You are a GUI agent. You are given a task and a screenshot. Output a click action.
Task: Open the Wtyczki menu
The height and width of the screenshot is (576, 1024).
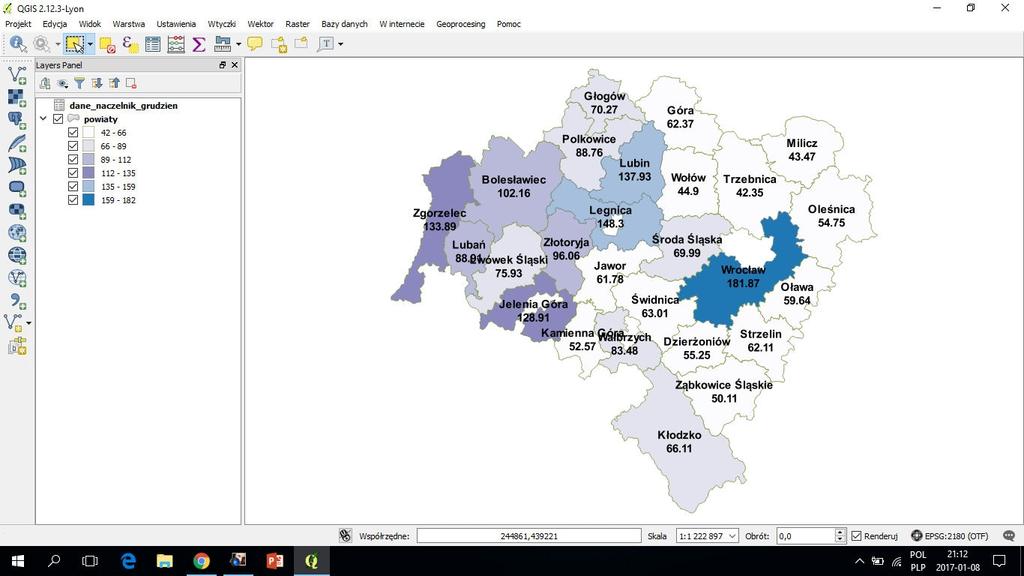tap(221, 24)
